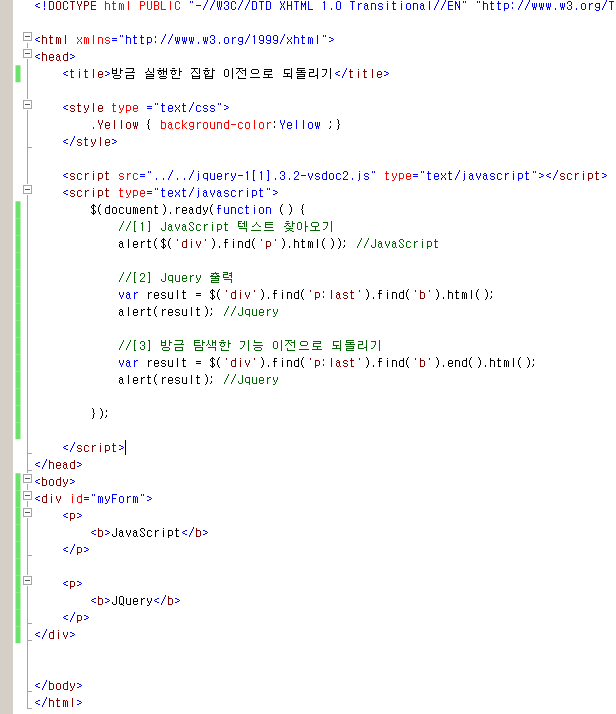The image size is (616, 714).
Task: Click the Korean title text inside title tag
Action: tap(222, 73)
